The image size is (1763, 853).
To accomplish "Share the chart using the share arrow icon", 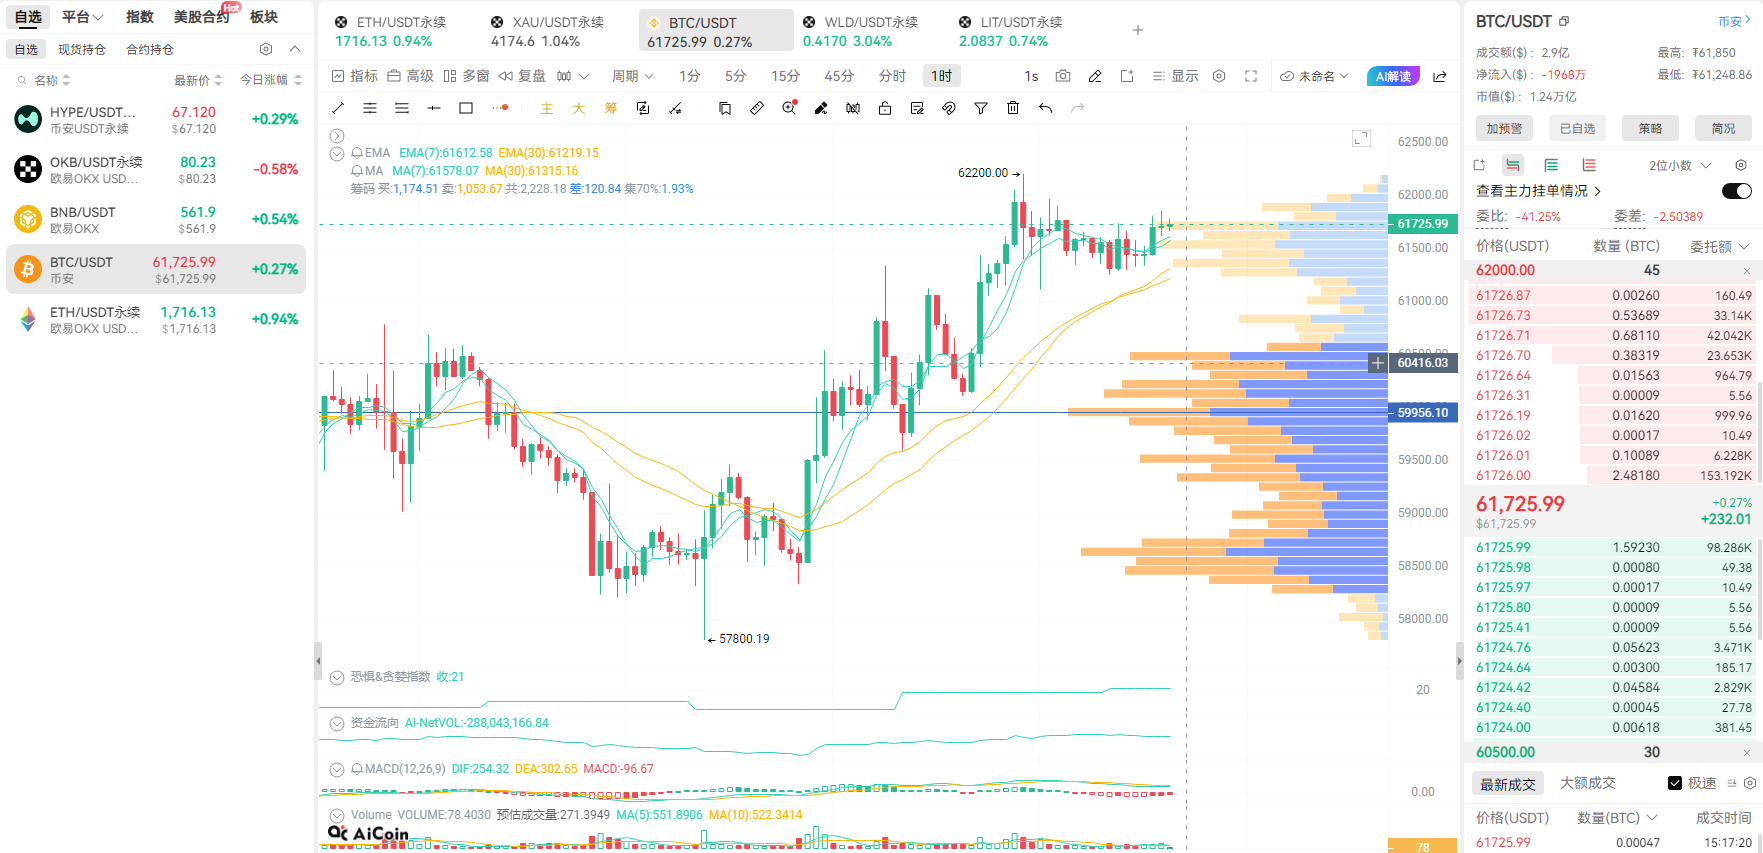I will pos(1440,76).
